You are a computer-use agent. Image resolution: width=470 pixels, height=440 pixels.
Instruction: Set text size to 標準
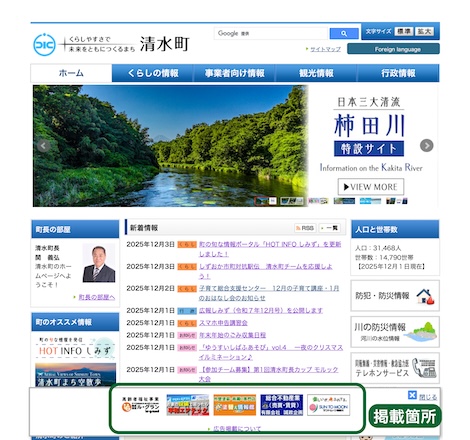pos(404,31)
